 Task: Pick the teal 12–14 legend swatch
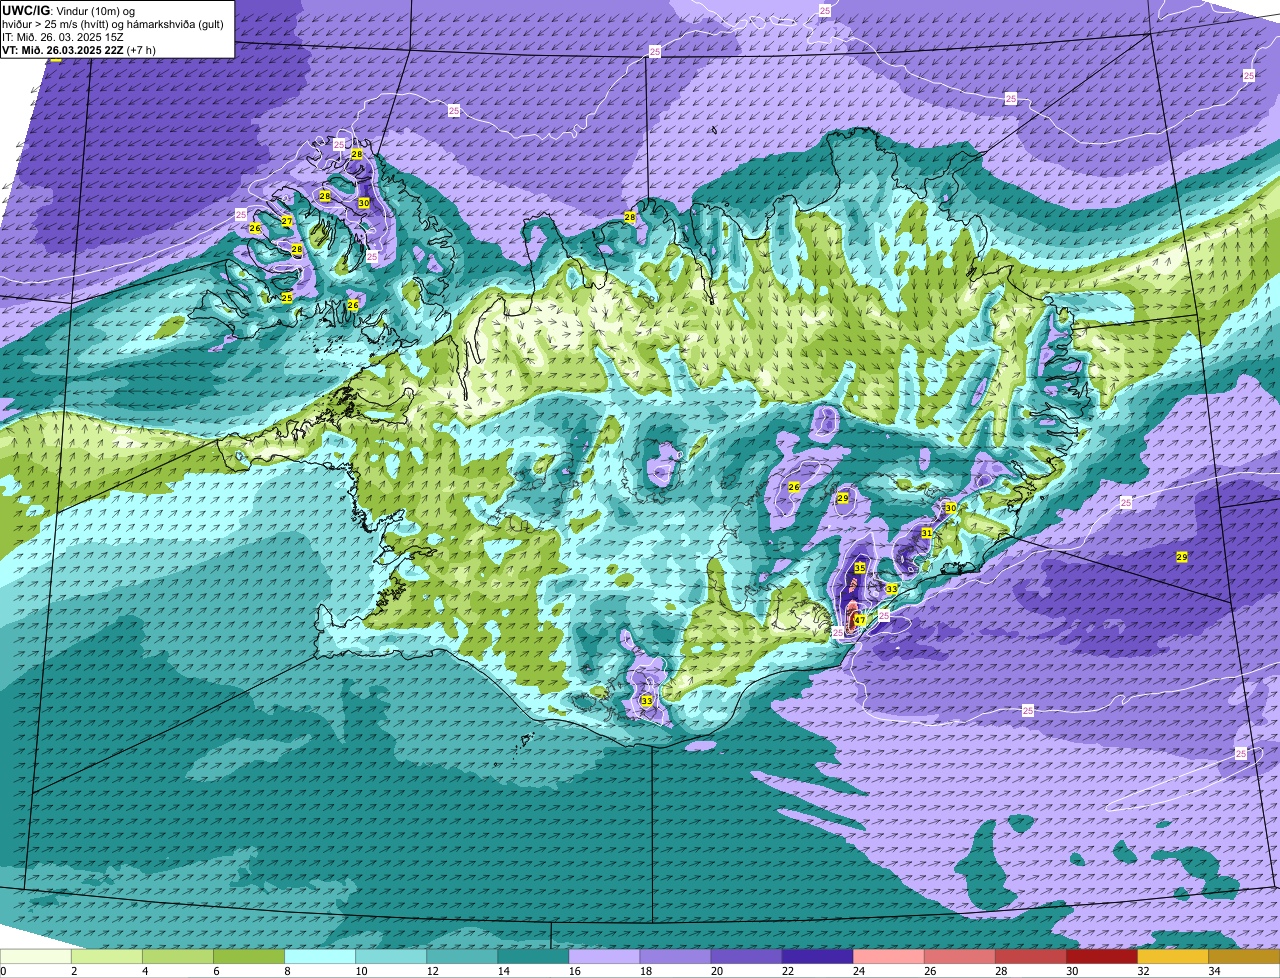(x=462, y=957)
